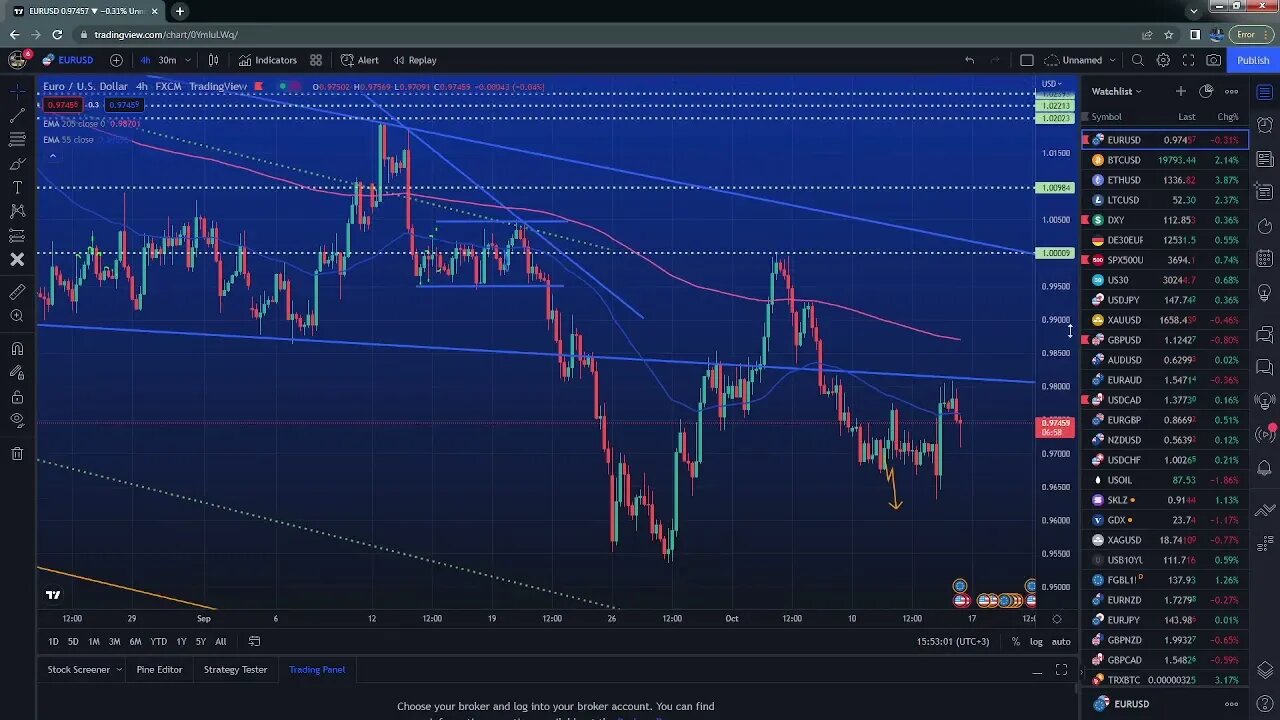Open the timezone selector 15:53:01 (UTC+3)
The image size is (1280, 720).
(x=955, y=641)
